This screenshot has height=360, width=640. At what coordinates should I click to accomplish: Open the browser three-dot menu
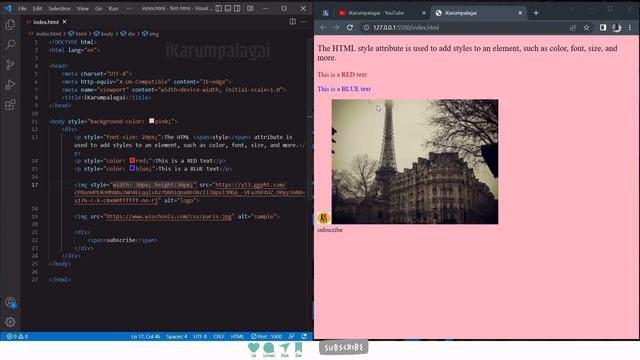click(x=630, y=27)
